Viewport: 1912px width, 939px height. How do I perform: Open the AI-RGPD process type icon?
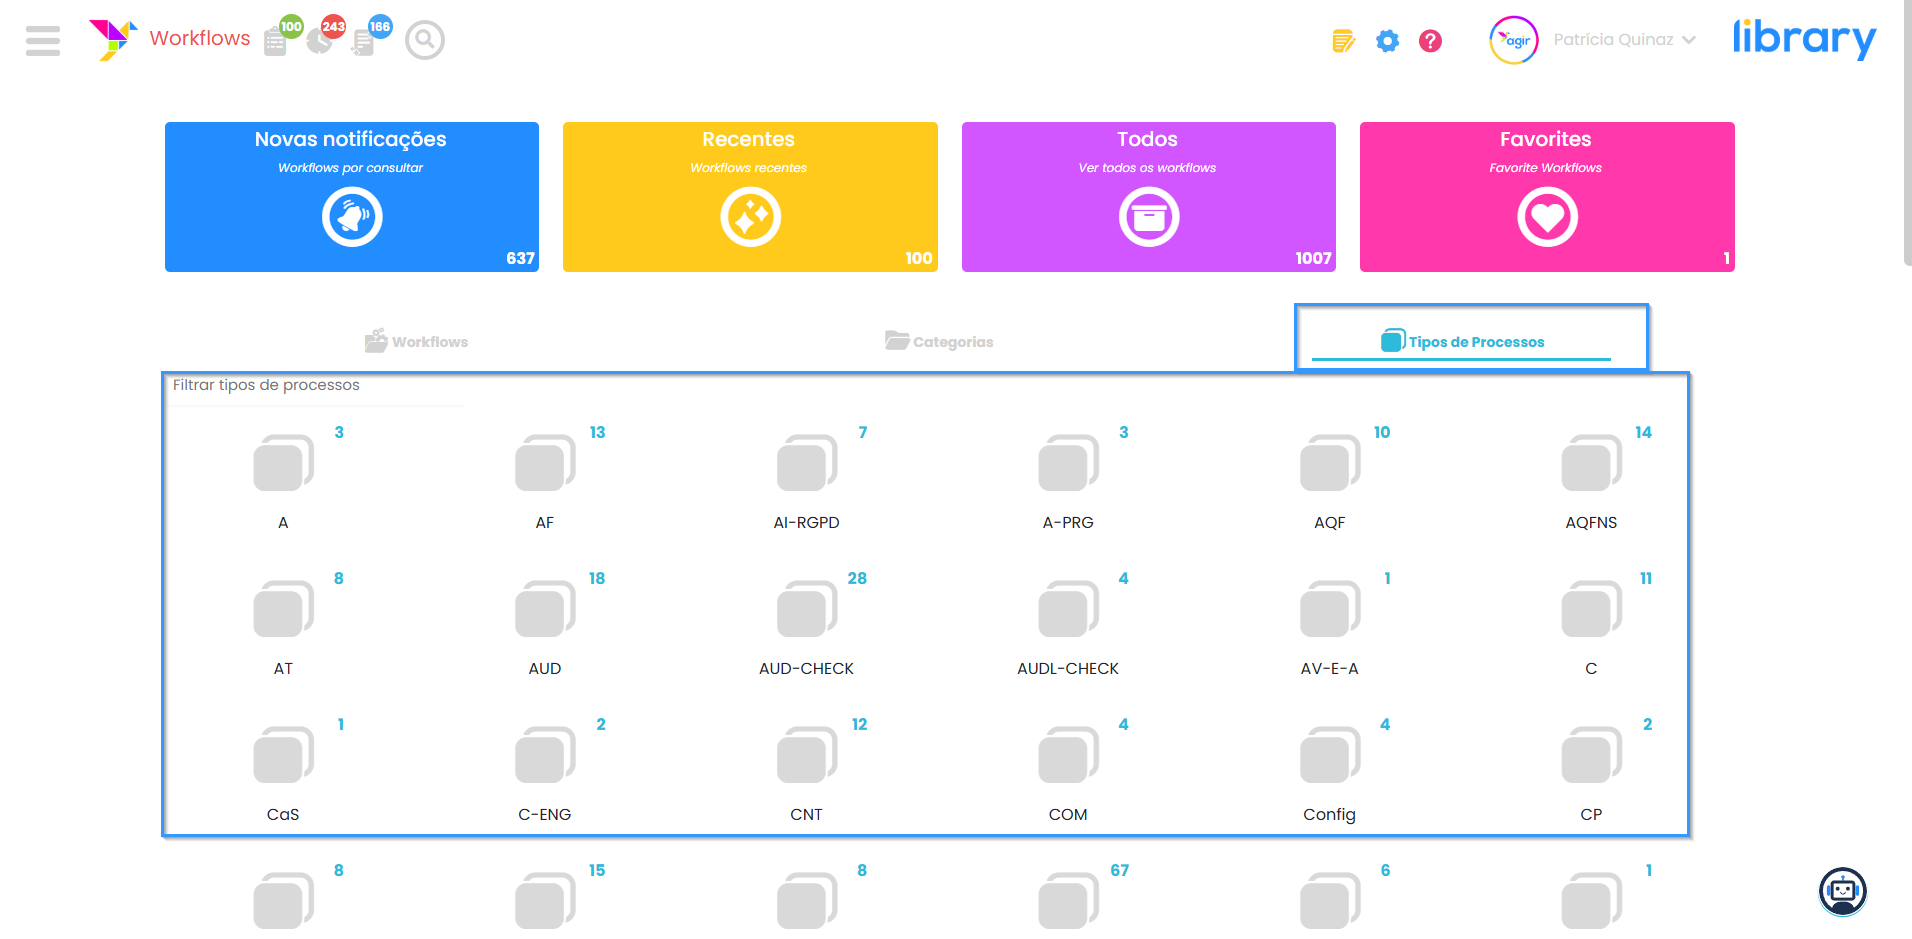(807, 463)
